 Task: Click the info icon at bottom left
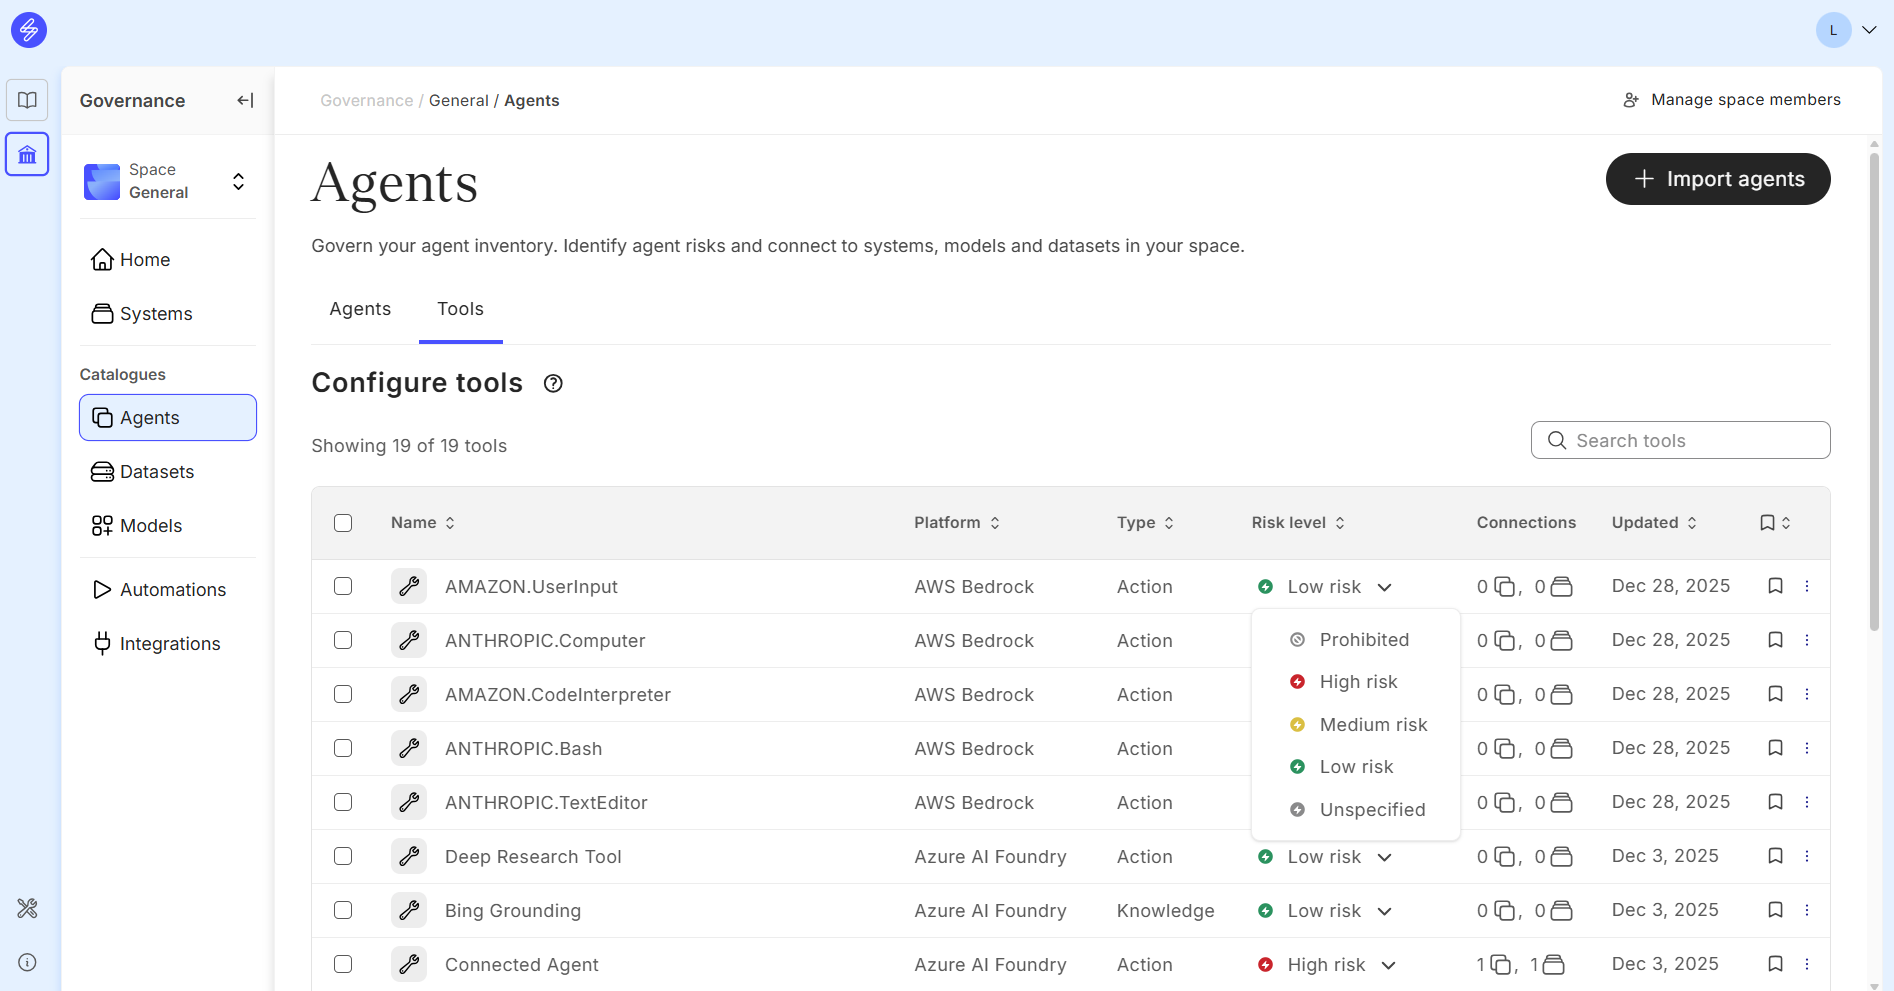(x=27, y=962)
